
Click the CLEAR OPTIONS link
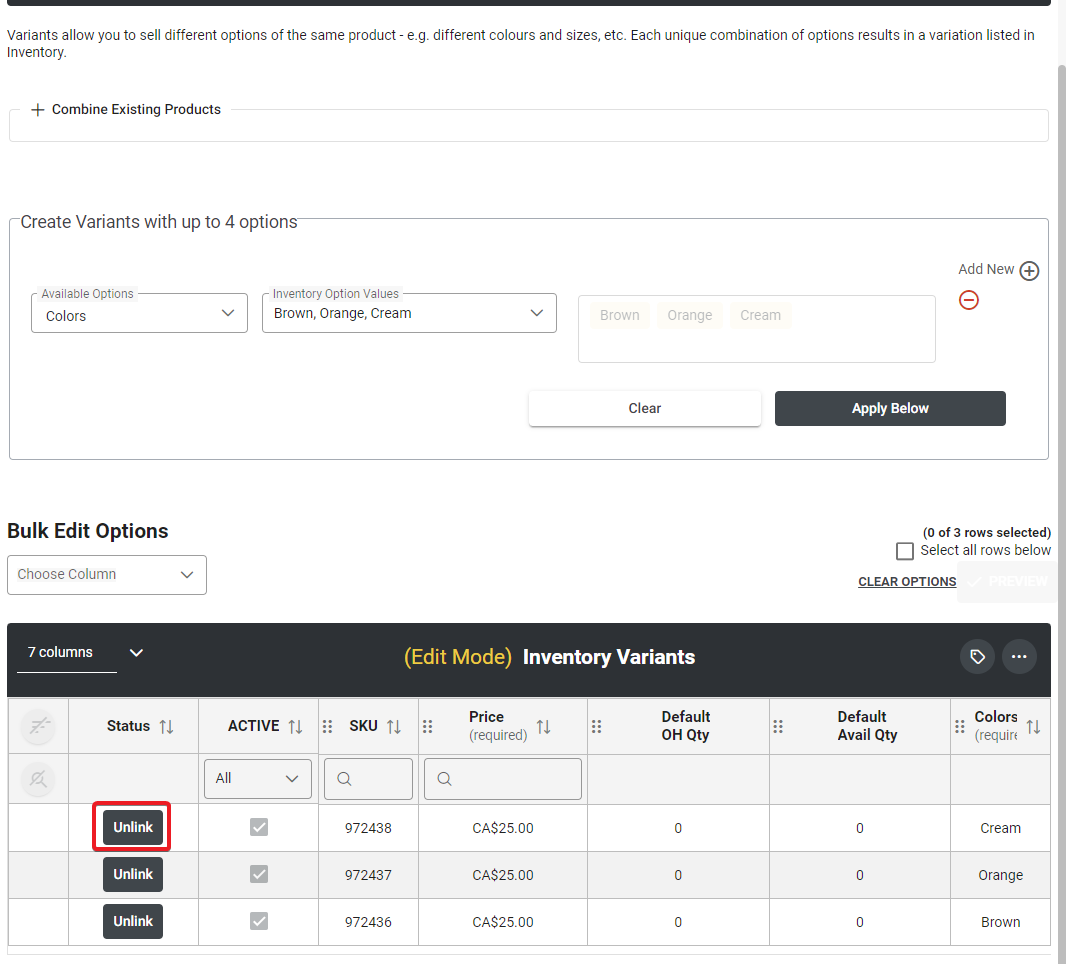906,582
